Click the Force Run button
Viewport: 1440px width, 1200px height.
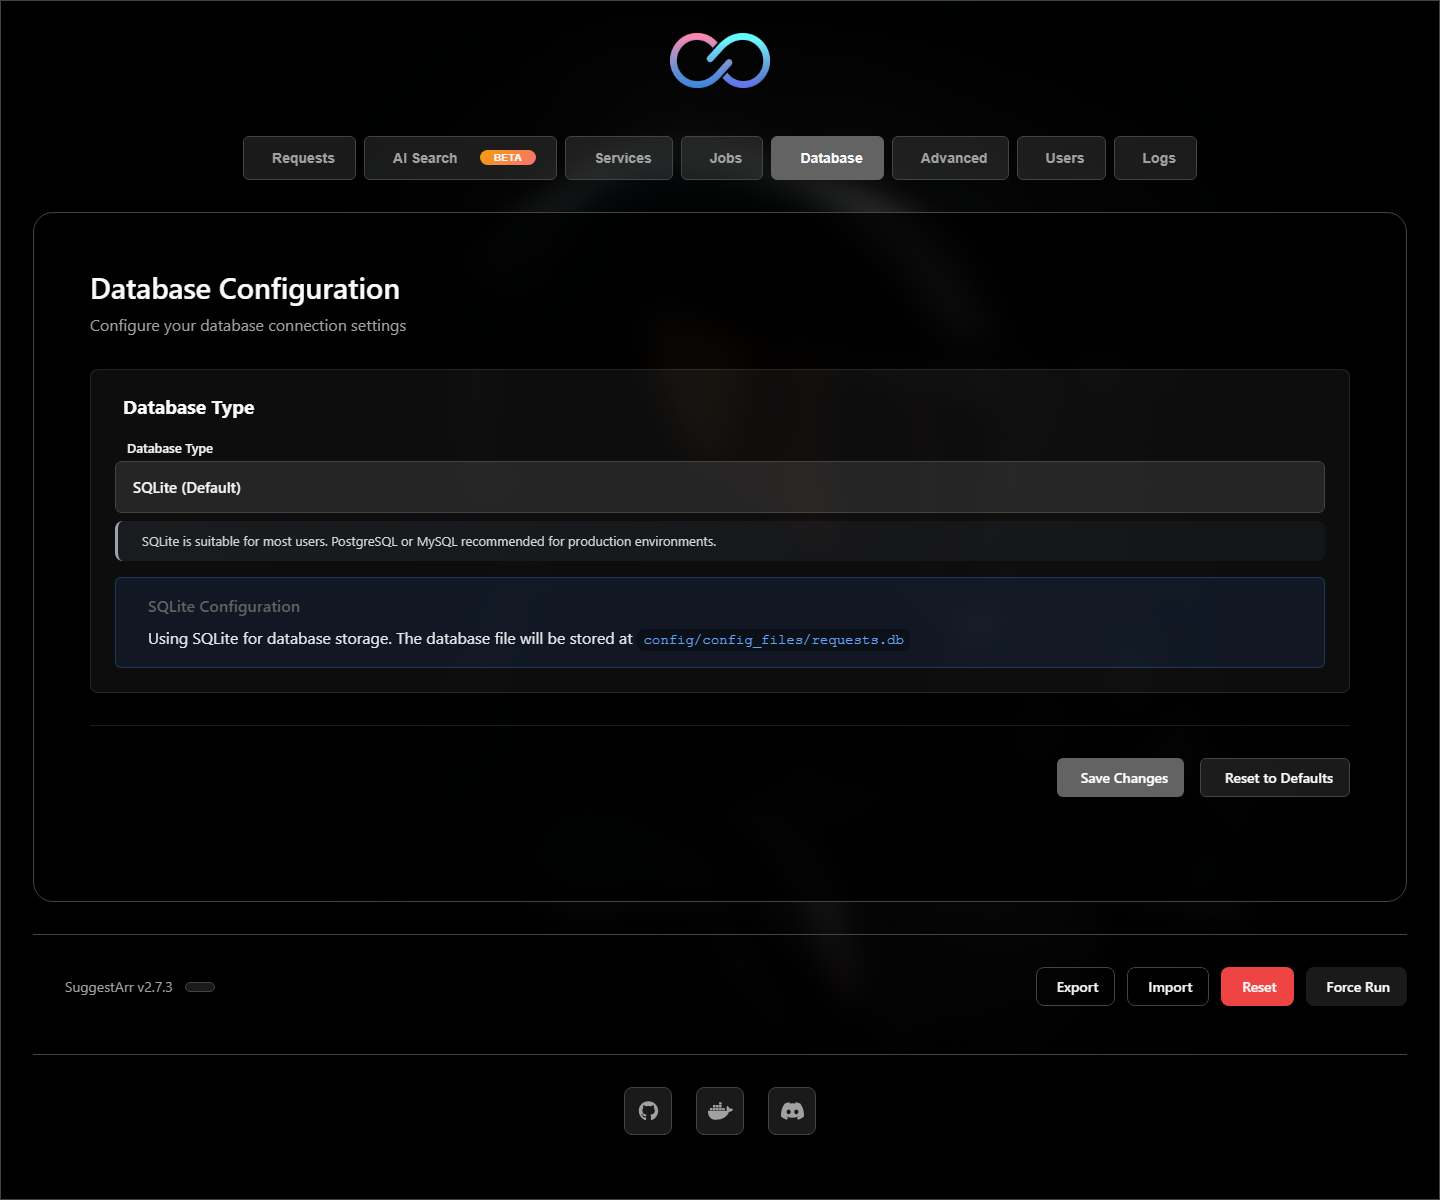(x=1356, y=987)
